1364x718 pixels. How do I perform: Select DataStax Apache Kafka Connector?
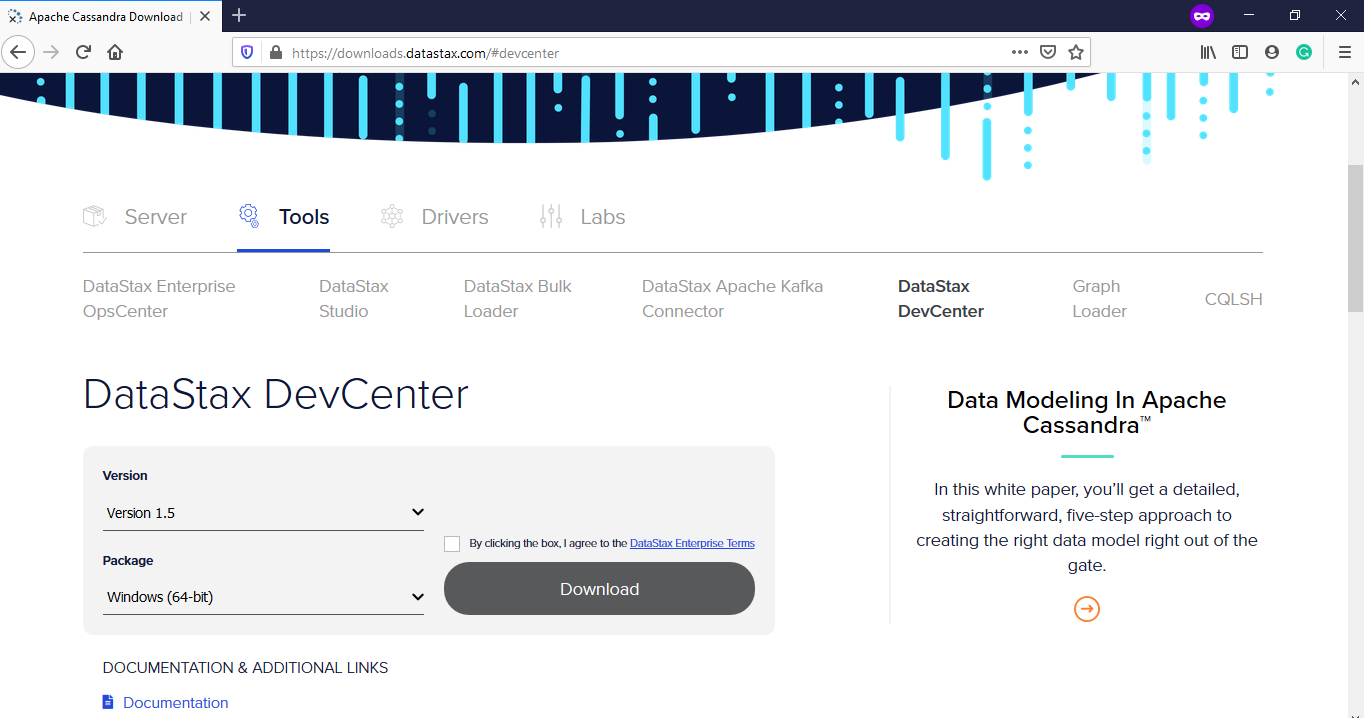tap(733, 299)
